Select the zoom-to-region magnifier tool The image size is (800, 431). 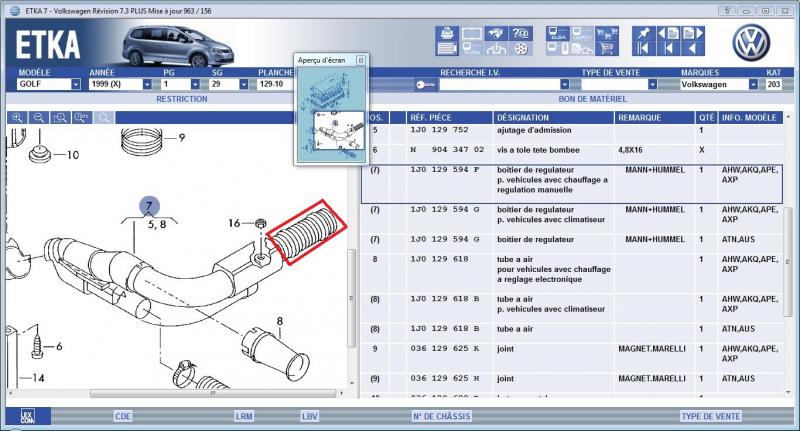(60, 118)
